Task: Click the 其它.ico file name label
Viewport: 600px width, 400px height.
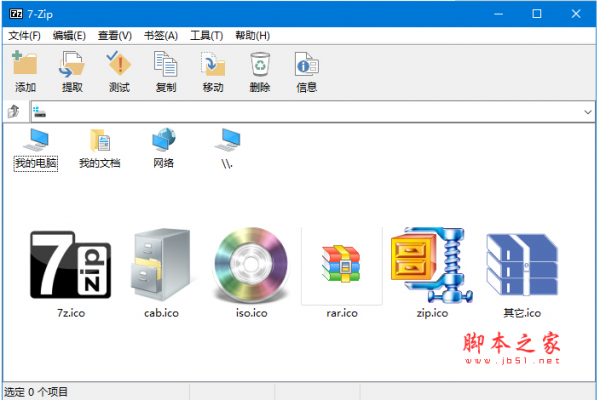Action: [522, 313]
